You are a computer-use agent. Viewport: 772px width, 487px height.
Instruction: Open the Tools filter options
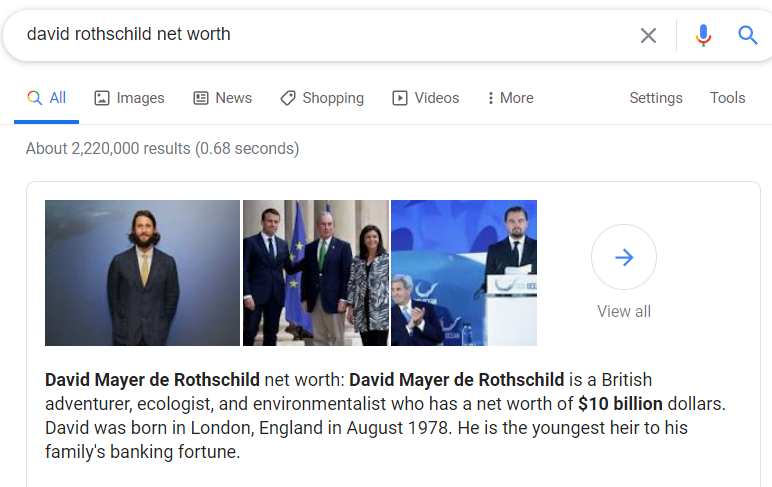tap(727, 98)
